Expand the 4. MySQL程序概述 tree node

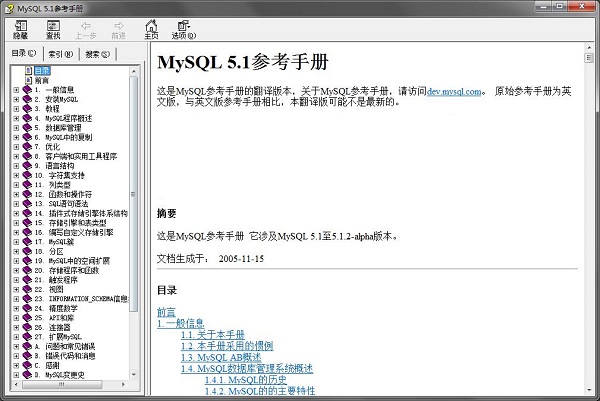point(16,118)
